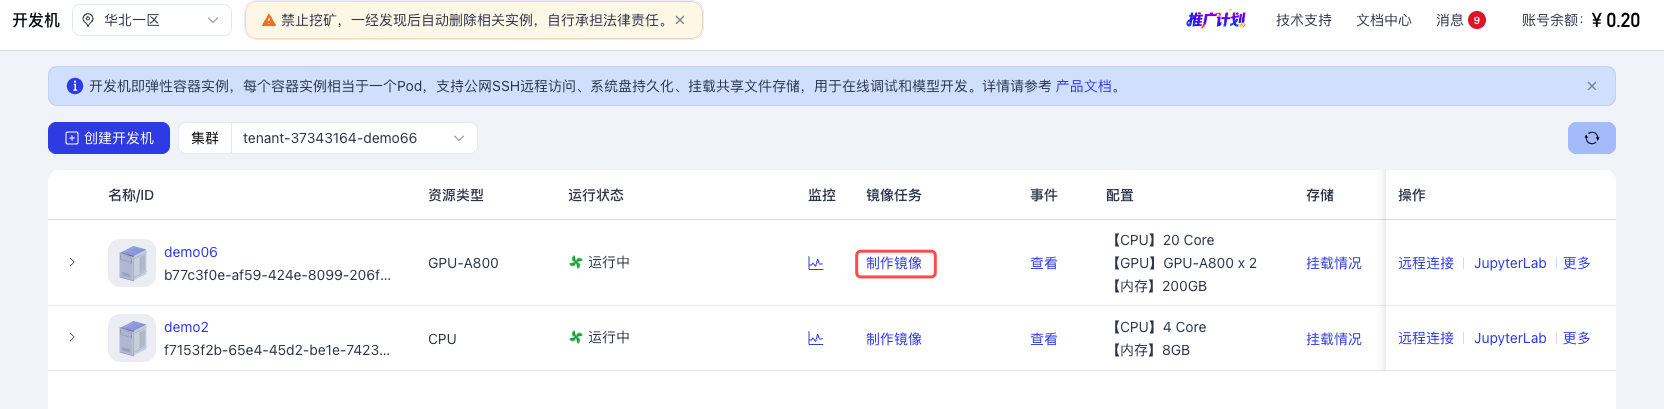The height and width of the screenshot is (409, 1664).
Task: Open 更多 menu for demo06
Action: [x=1576, y=263]
